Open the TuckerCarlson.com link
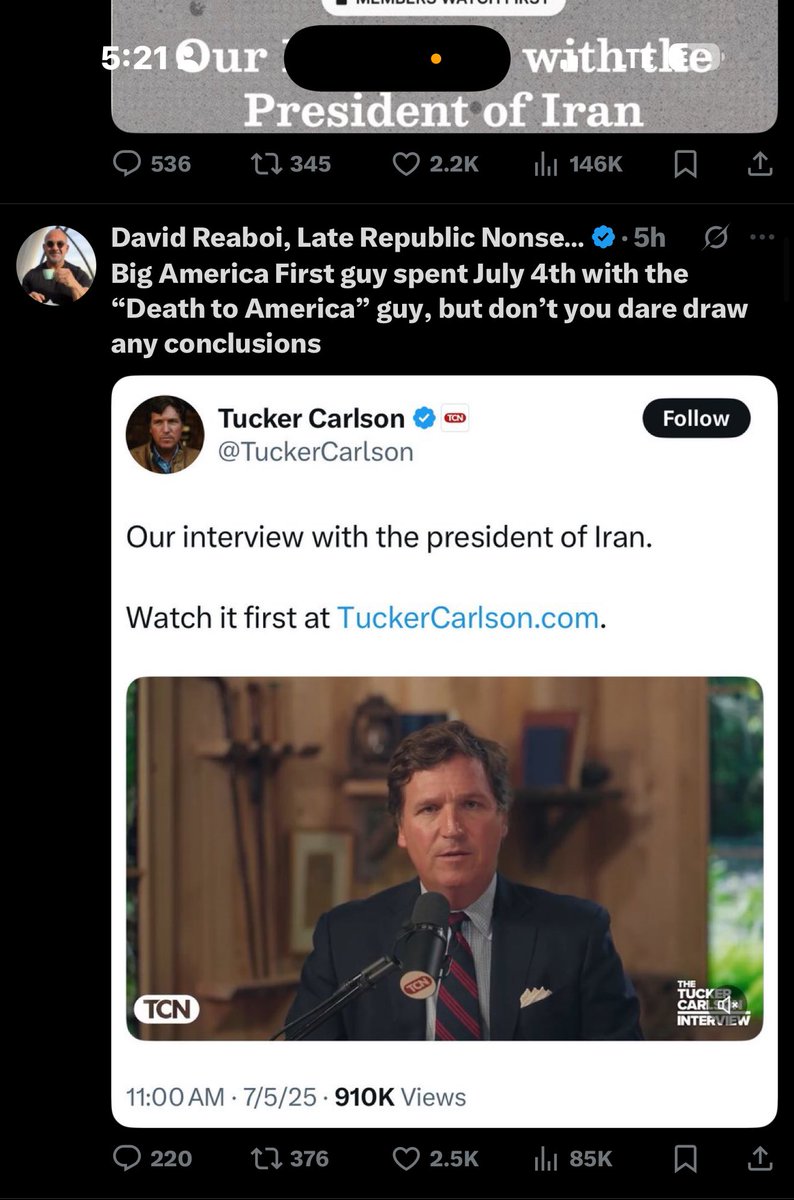 pyautogui.click(x=469, y=618)
